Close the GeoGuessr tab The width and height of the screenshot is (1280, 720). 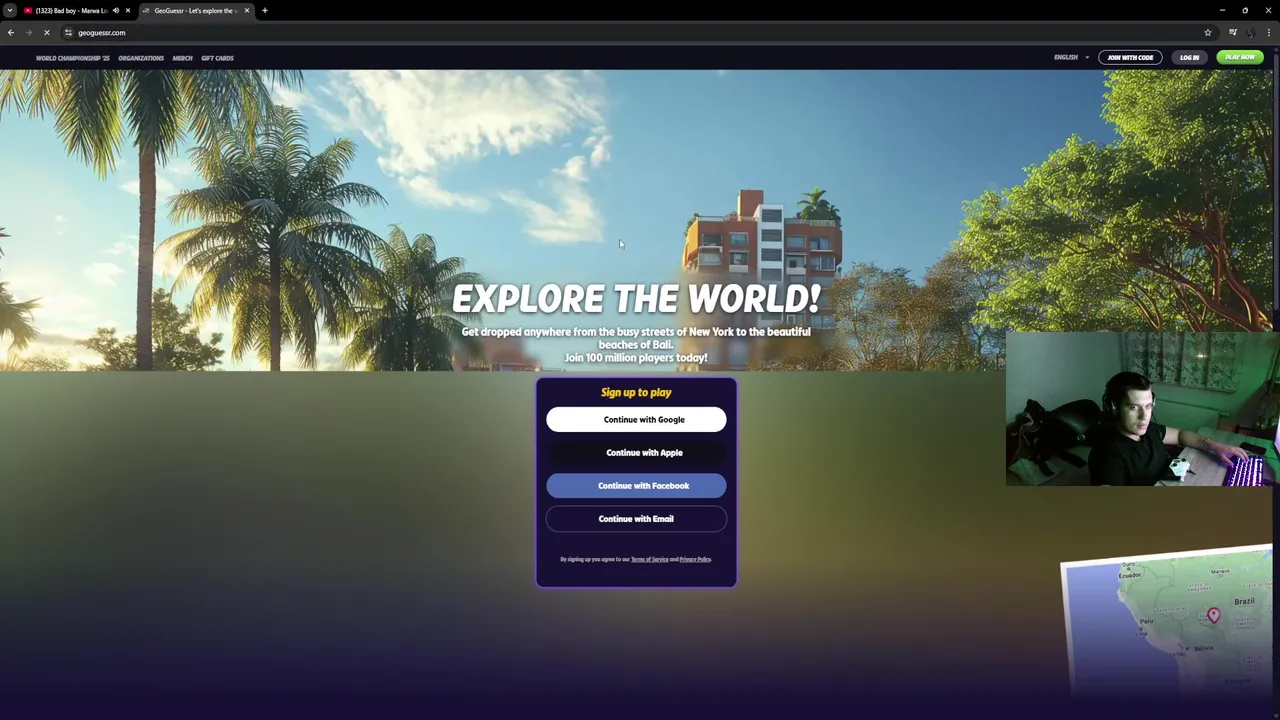[247, 10]
